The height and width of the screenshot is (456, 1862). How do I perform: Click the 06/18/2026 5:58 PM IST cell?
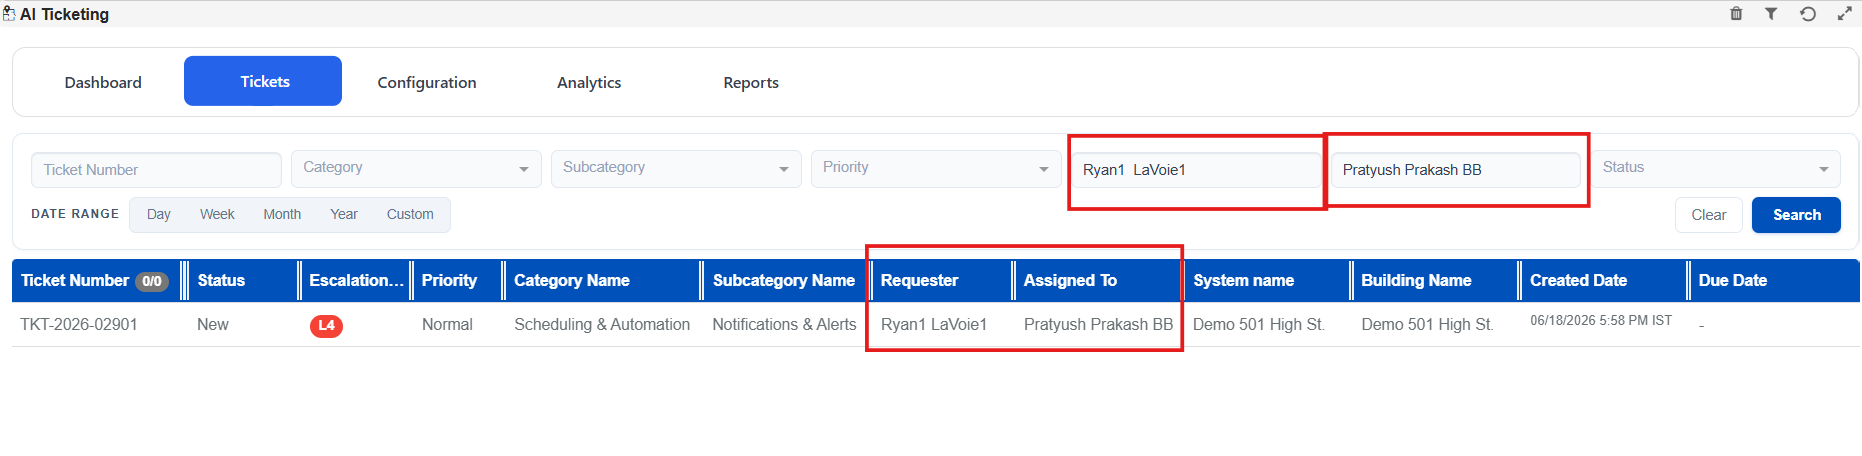pyautogui.click(x=1600, y=321)
